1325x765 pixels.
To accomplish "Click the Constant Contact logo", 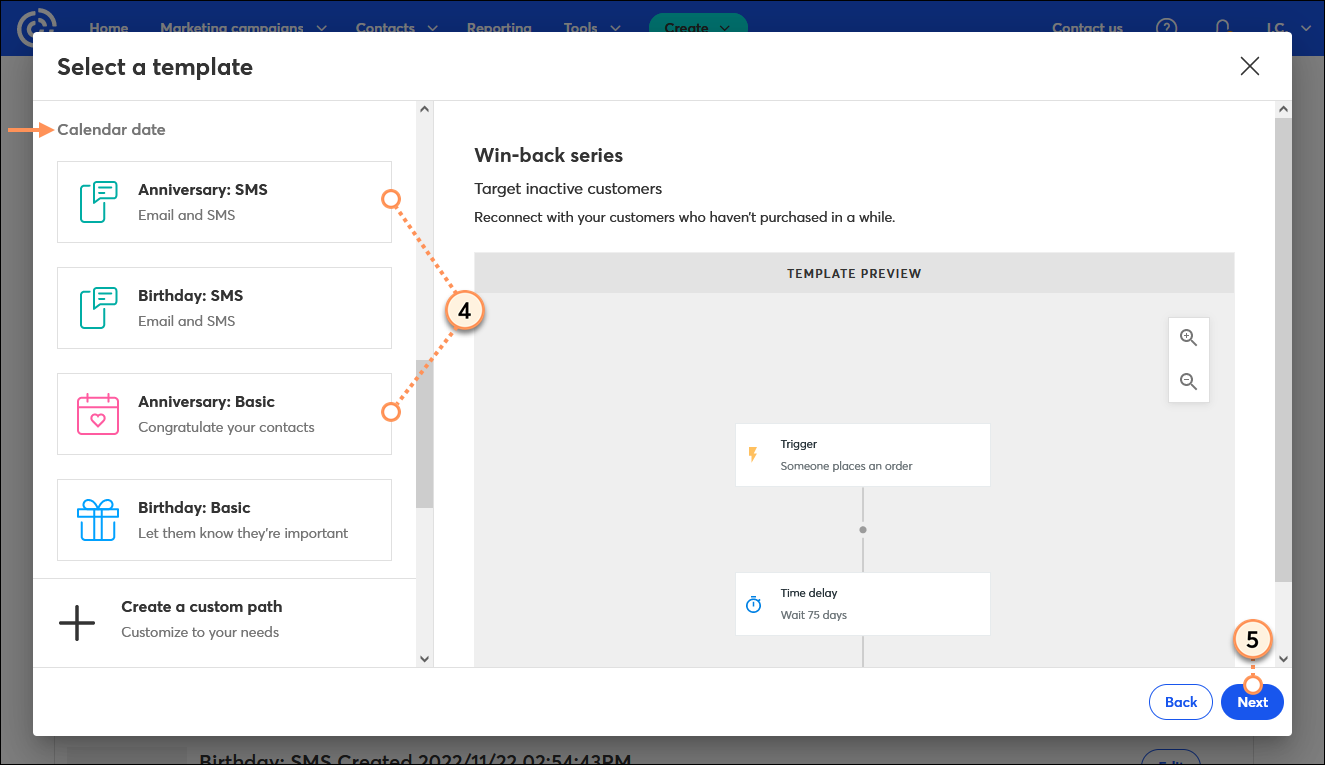I will tap(38, 28).
